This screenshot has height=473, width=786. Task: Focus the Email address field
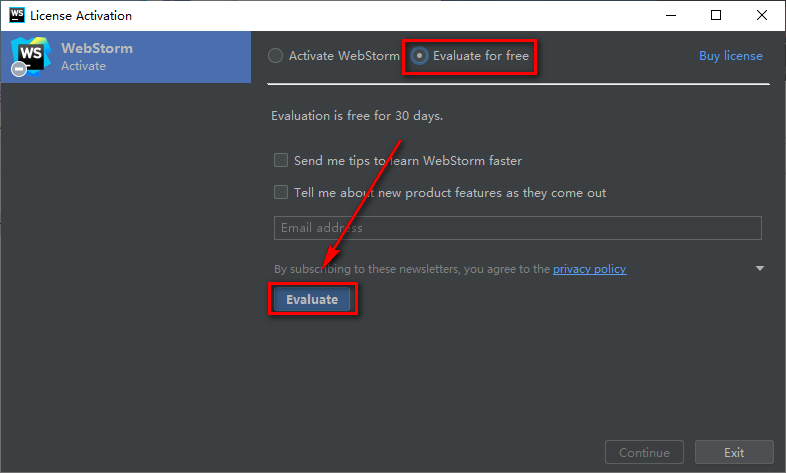518,228
